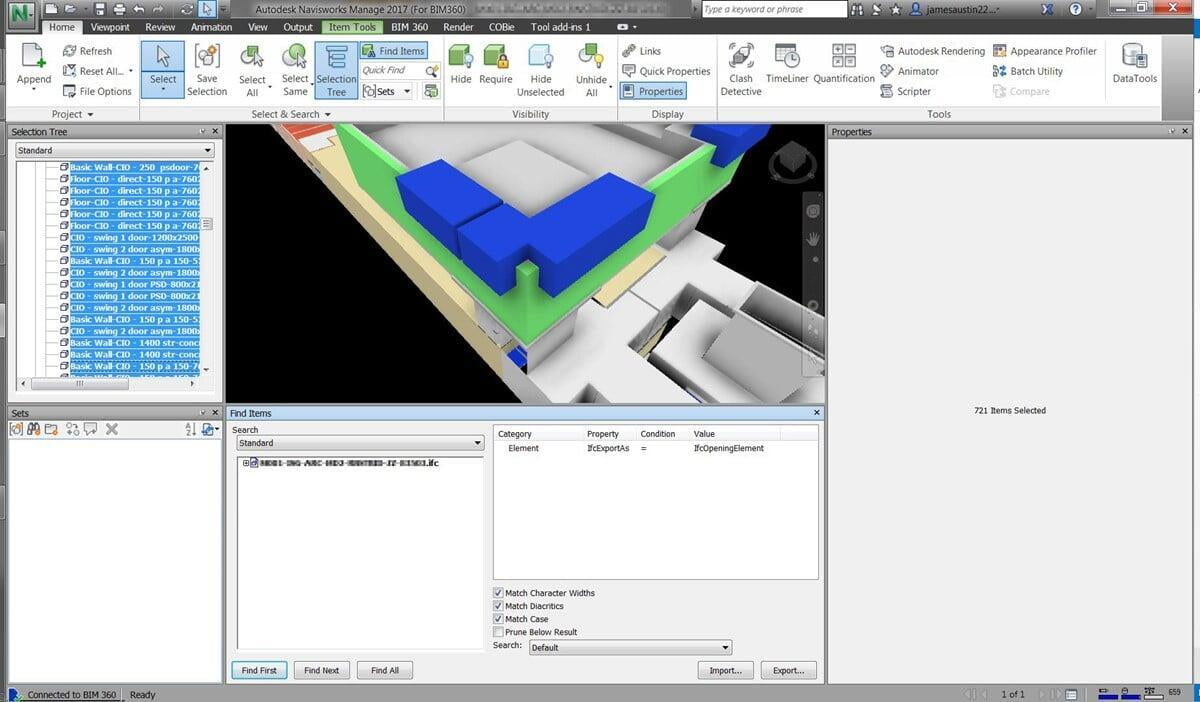Image resolution: width=1200 pixels, height=702 pixels.
Task: Toggle Match Diacritics checkbox
Action: point(499,606)
